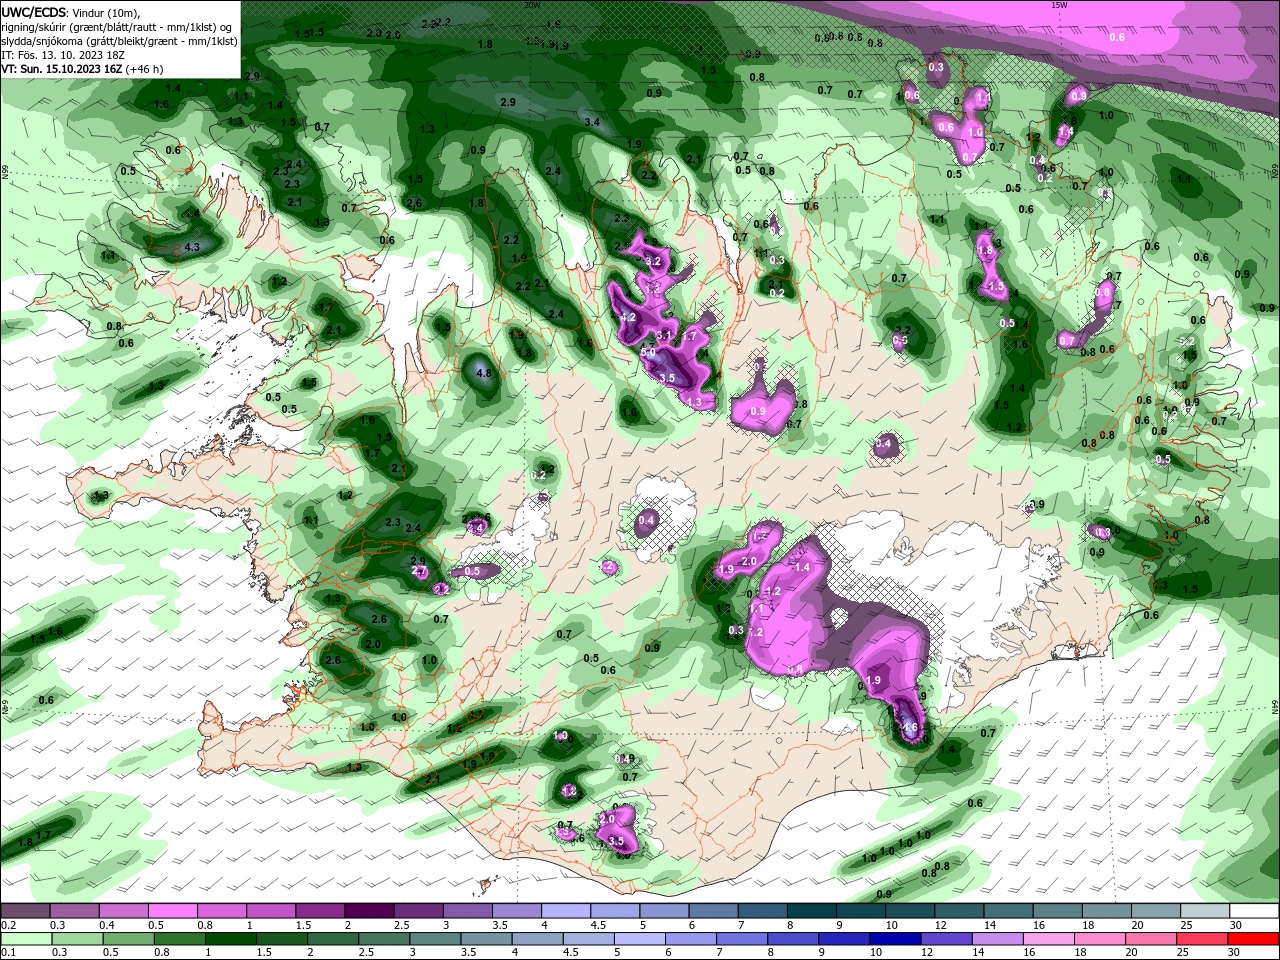
Task: Click the 0.49 precipitation value on the map
Action: 626,759
